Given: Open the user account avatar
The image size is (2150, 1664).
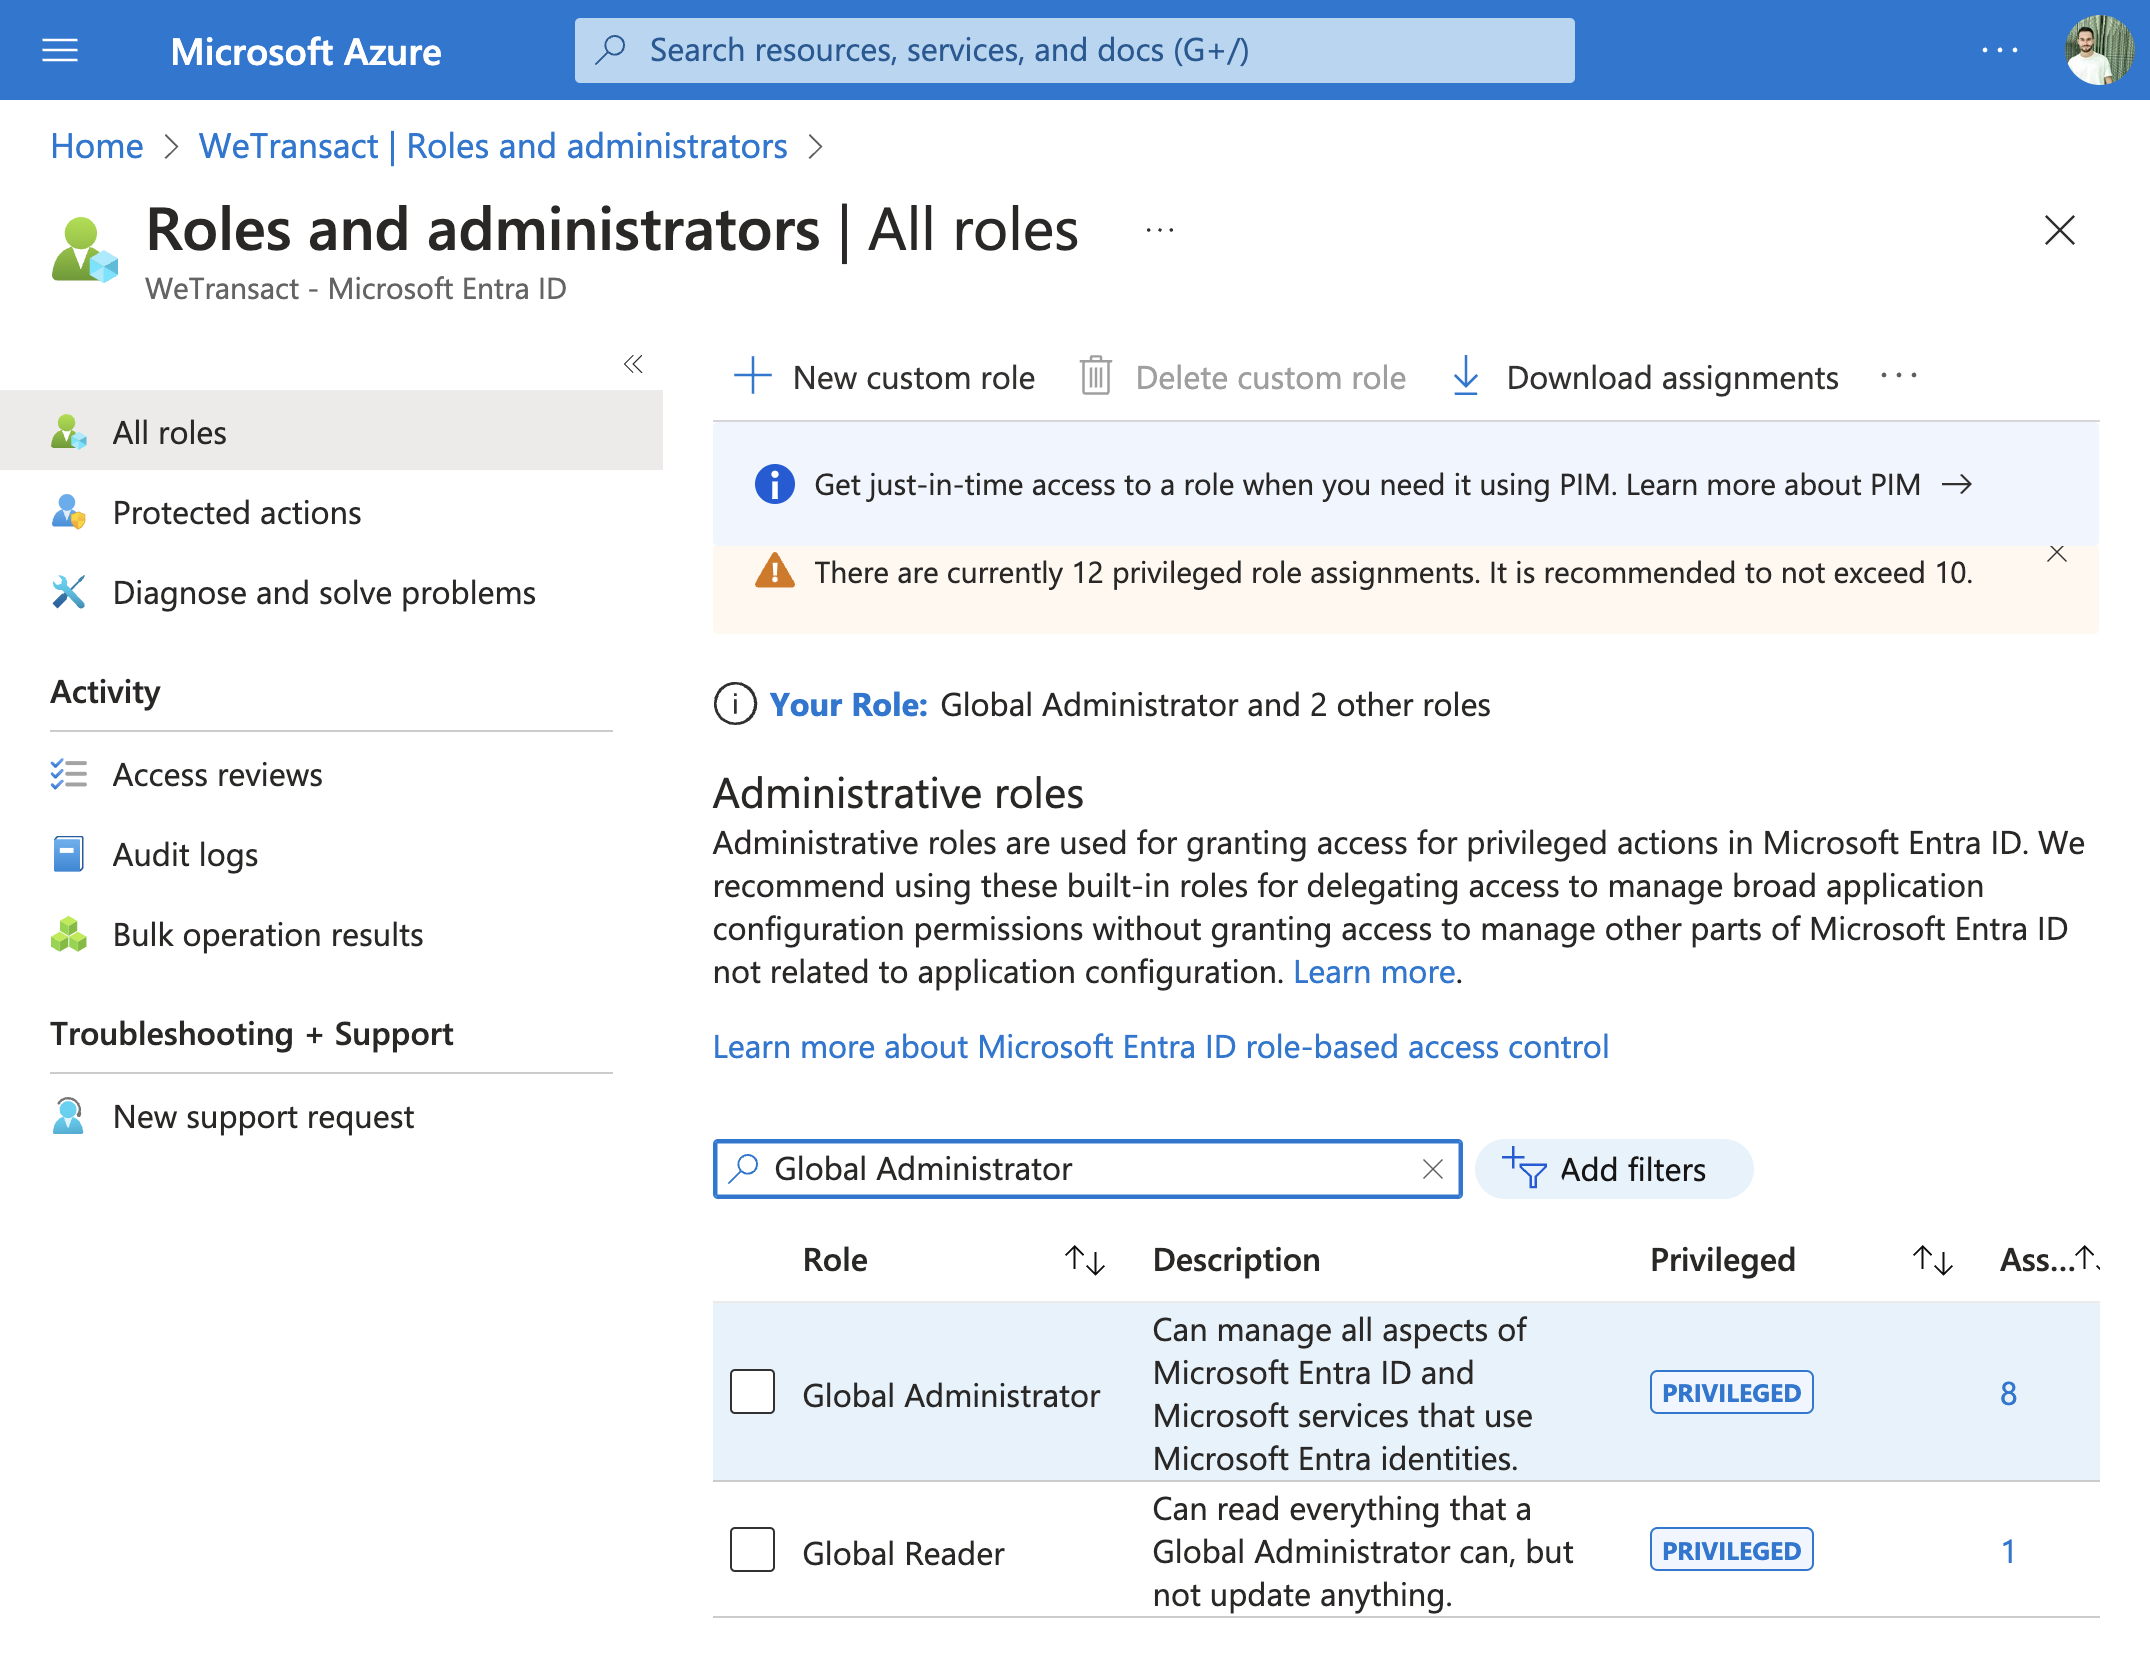Looking at the screenshot, I should point(2098,50).
